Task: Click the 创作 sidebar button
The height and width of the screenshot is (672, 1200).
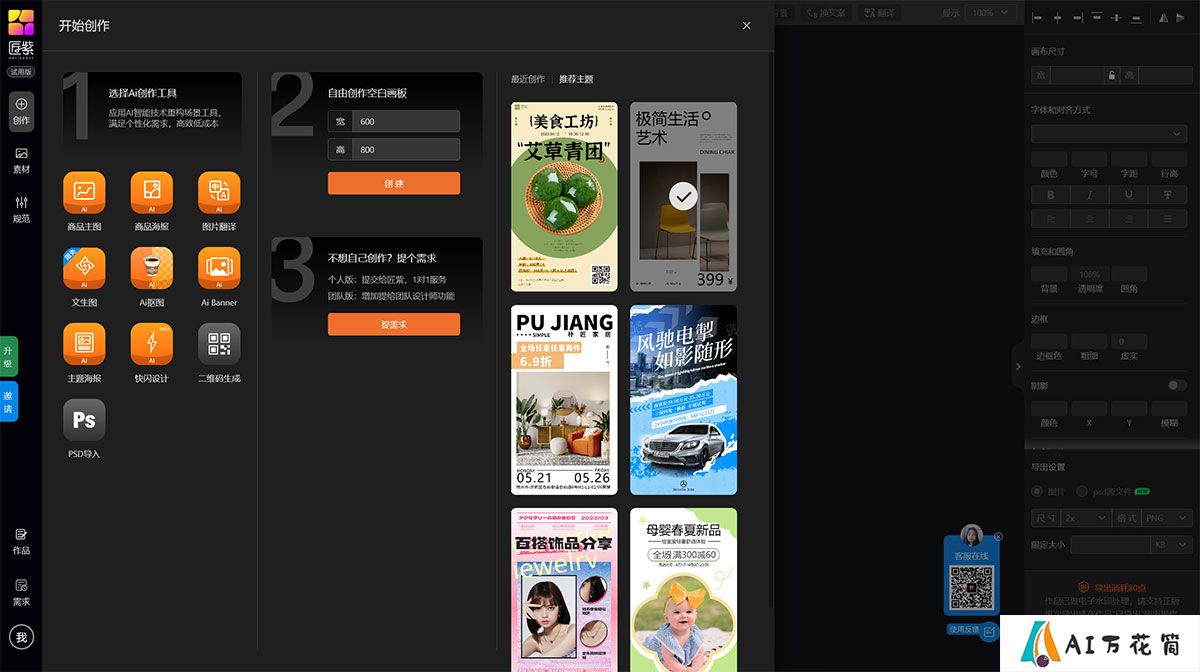Action: 21,110
